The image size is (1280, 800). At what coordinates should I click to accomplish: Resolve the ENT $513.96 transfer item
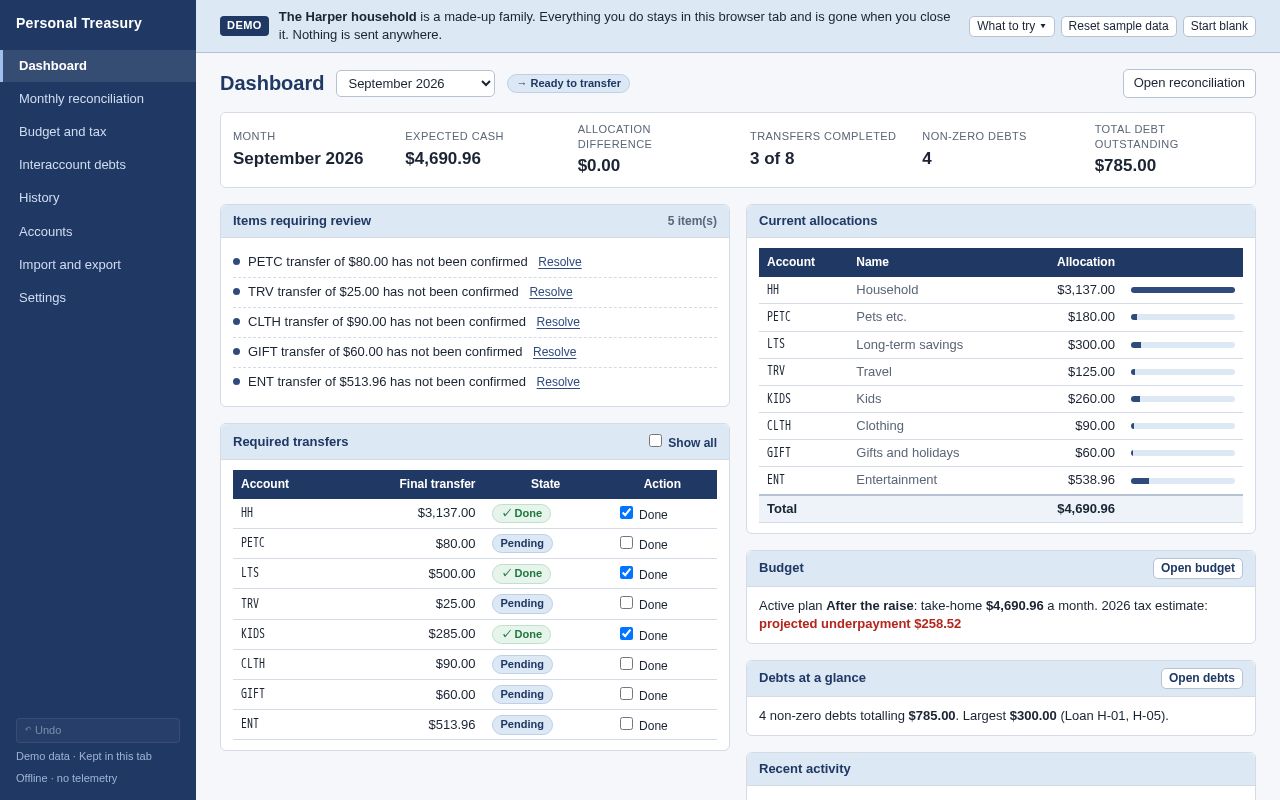pyautogui.click(x=558, y=382)
